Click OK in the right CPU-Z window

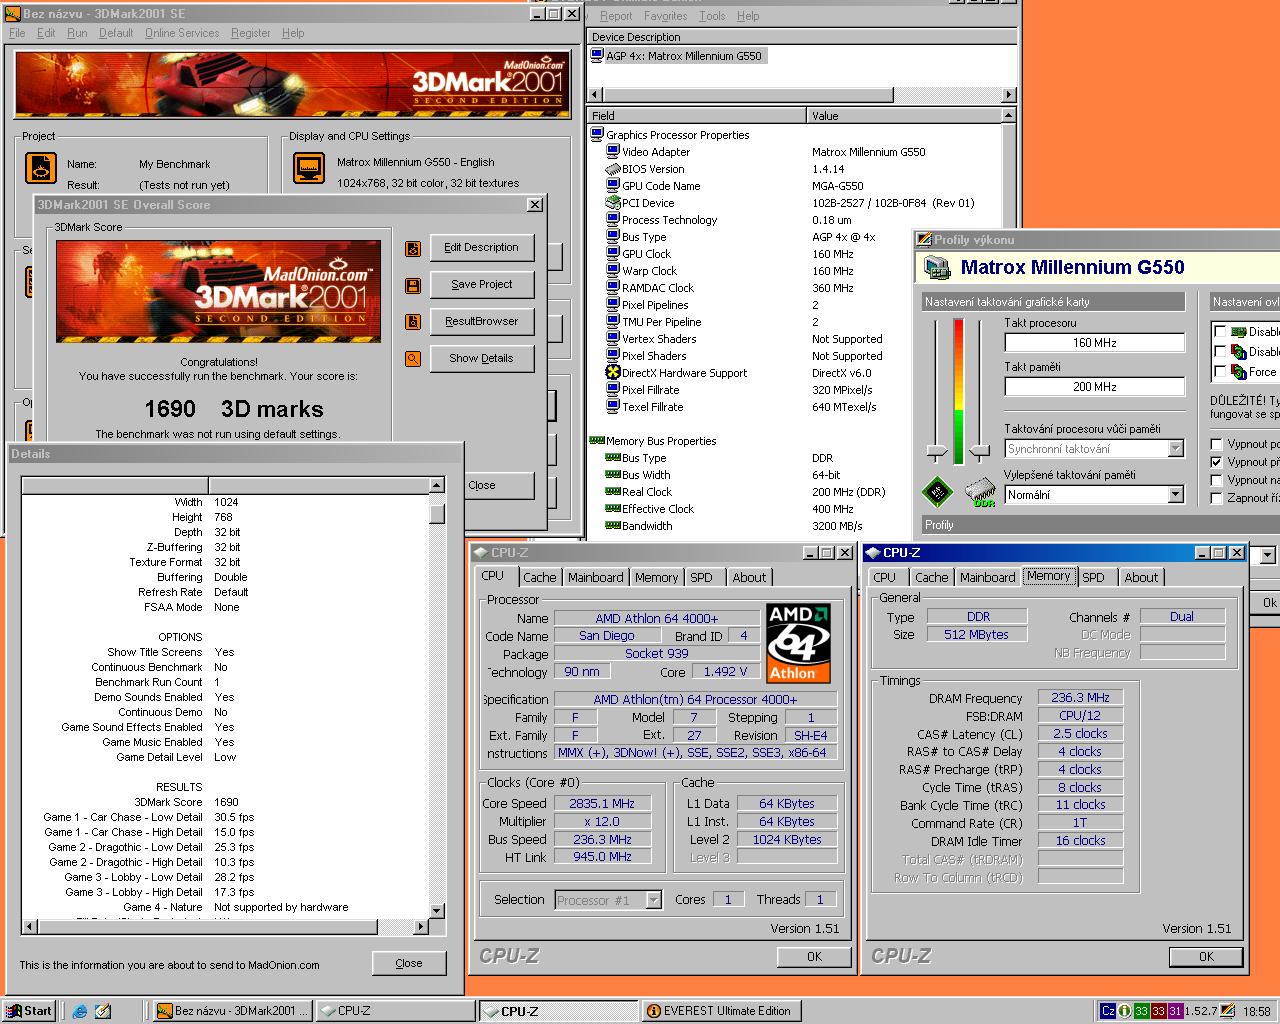point(1206,957)
